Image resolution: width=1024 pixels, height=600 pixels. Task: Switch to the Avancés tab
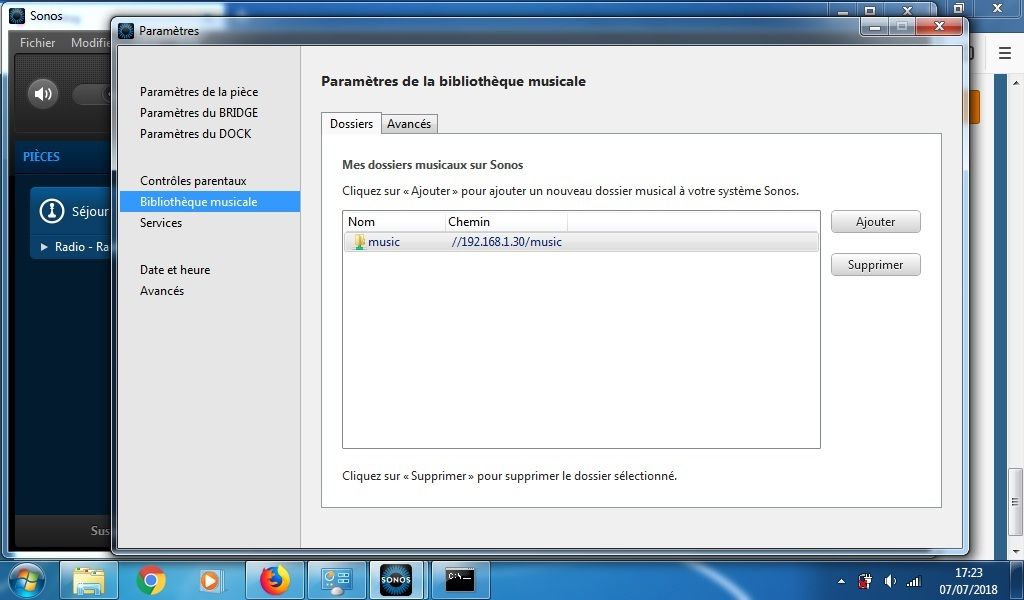pos(409,124)
